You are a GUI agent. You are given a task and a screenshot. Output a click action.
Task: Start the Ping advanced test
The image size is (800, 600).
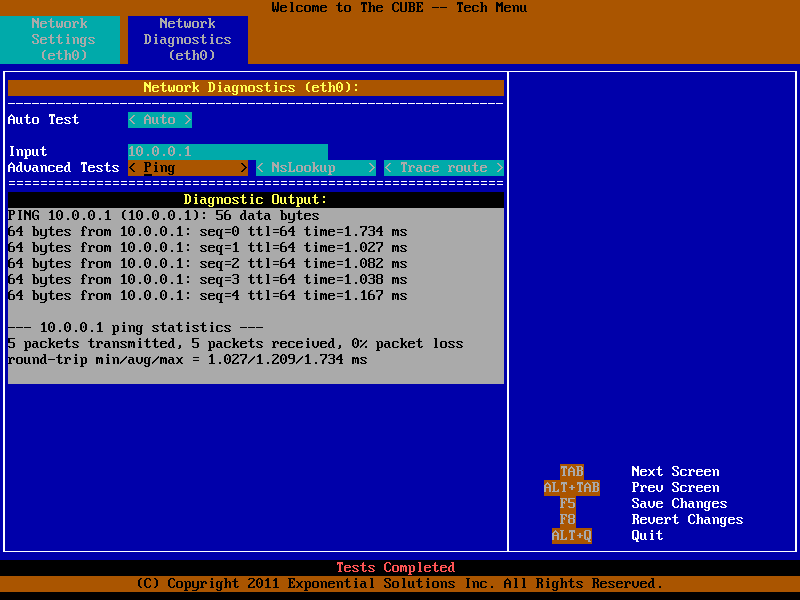pyautogui.click(x=188, y=168)
